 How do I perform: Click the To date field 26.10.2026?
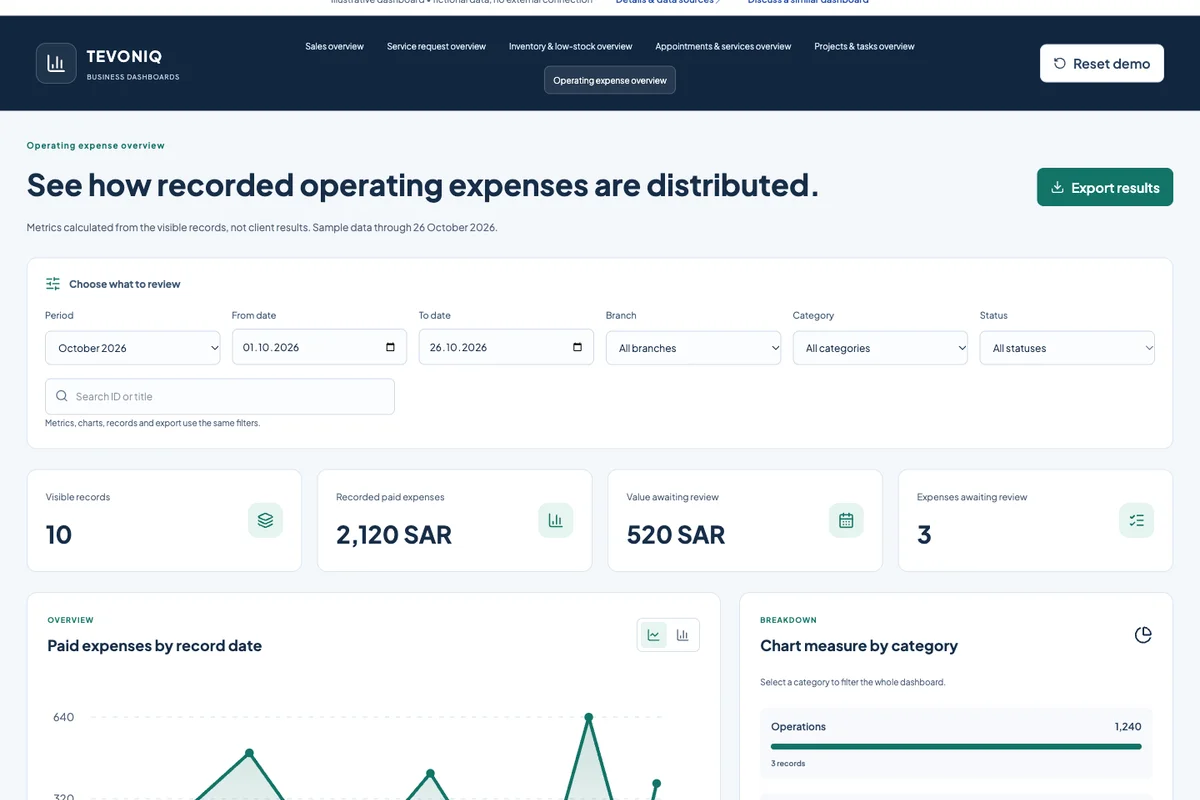pos(506,347)
